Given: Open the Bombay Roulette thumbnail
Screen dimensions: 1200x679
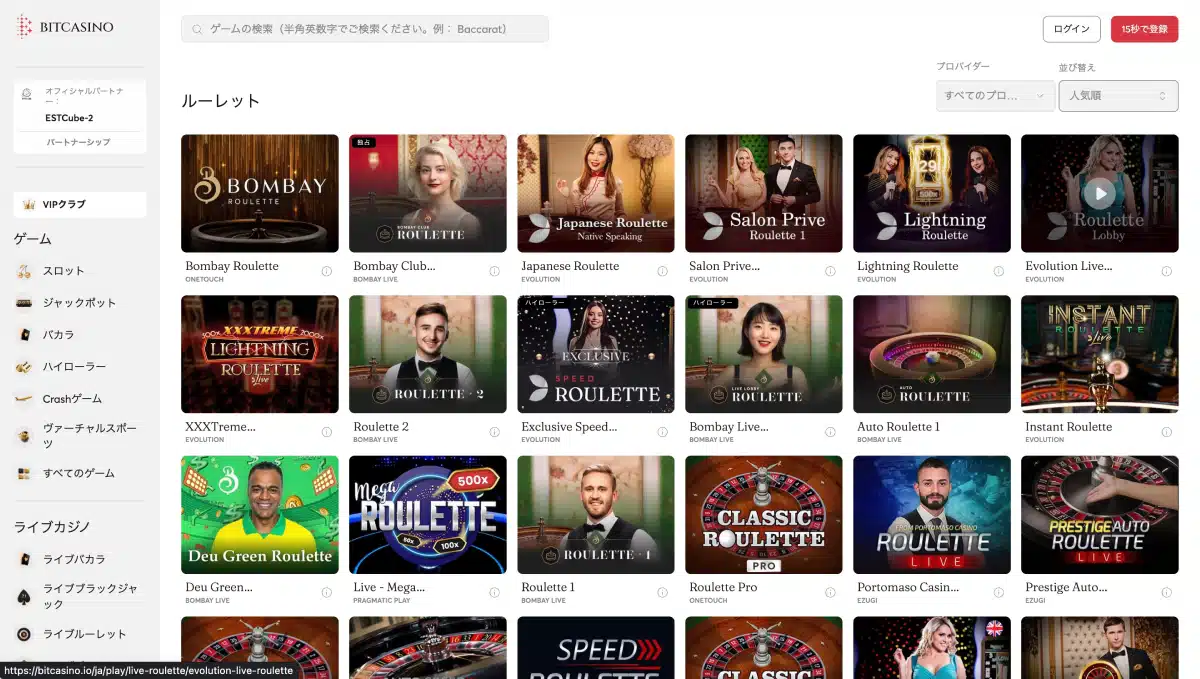Looking at the screenshot, I should click(x=260, y=193).
